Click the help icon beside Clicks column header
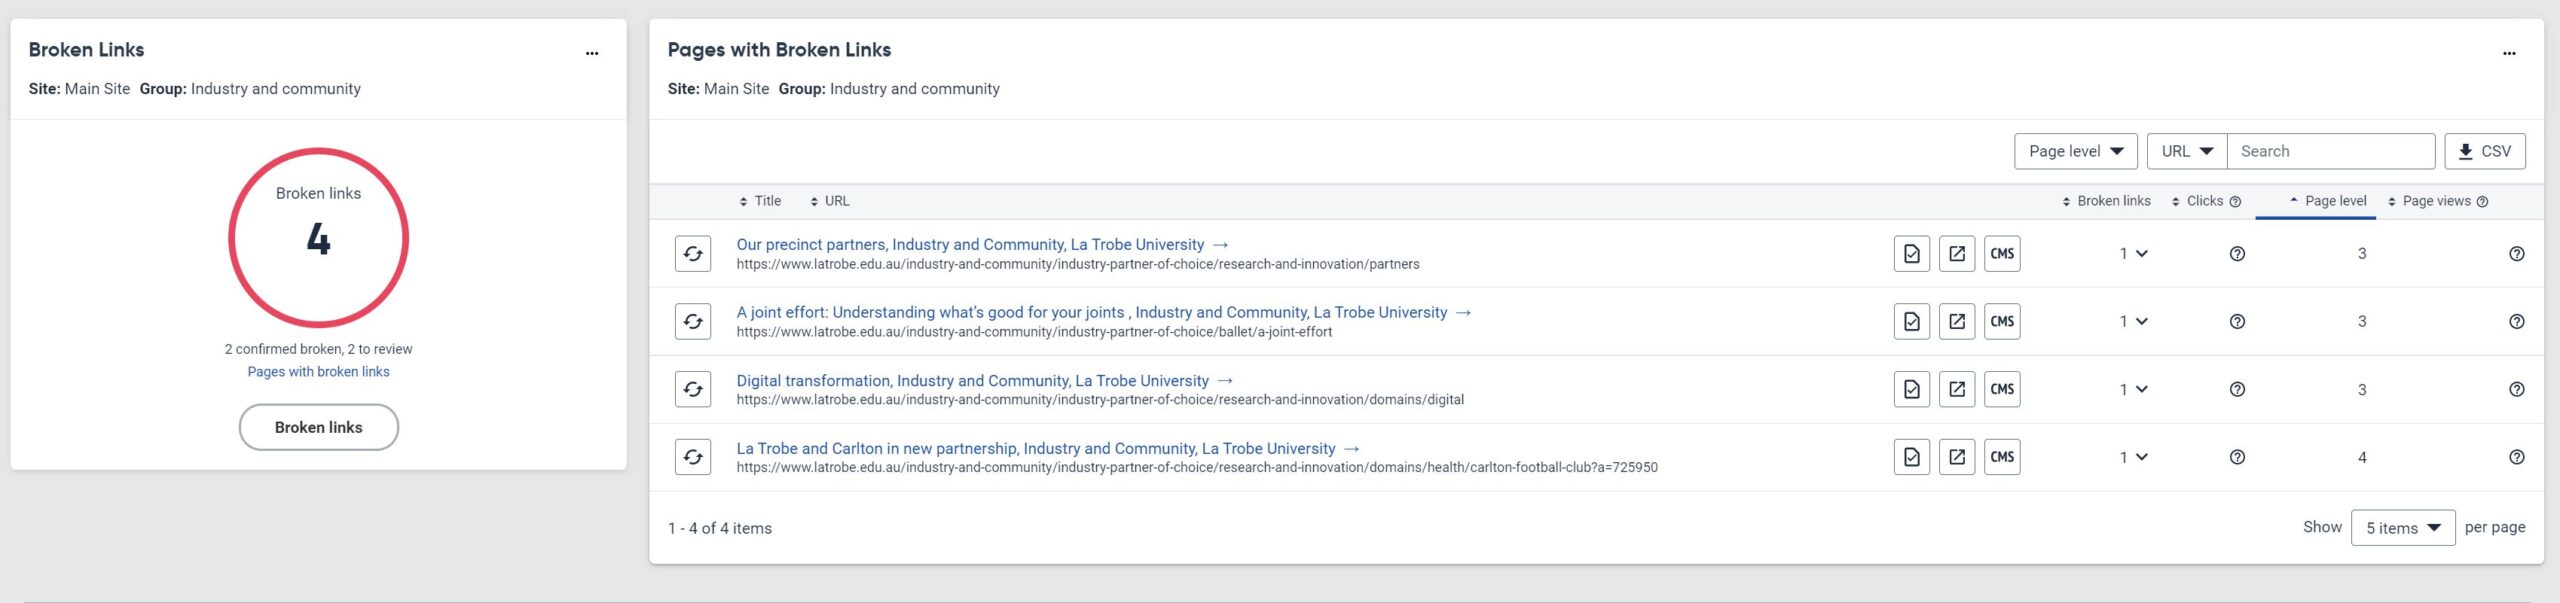The image size is (2560, 603). (x=2235, y=202)
